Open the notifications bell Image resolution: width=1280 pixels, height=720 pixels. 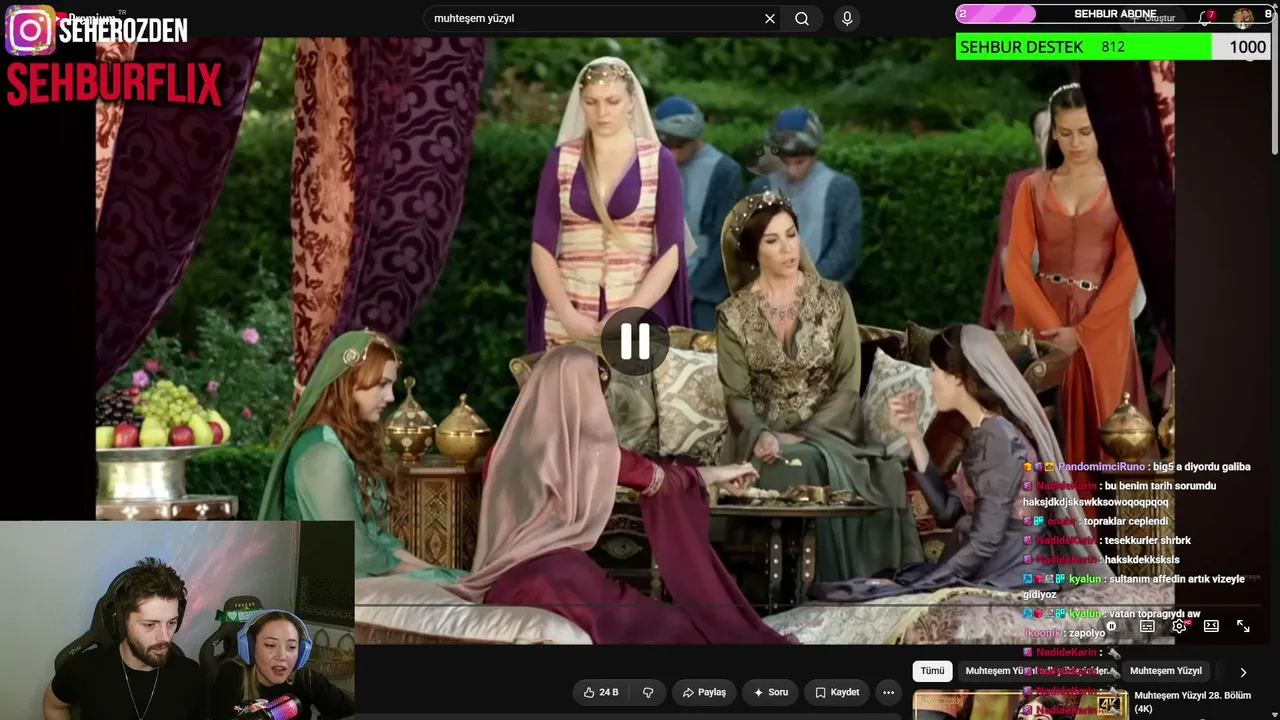[1206, 18]
